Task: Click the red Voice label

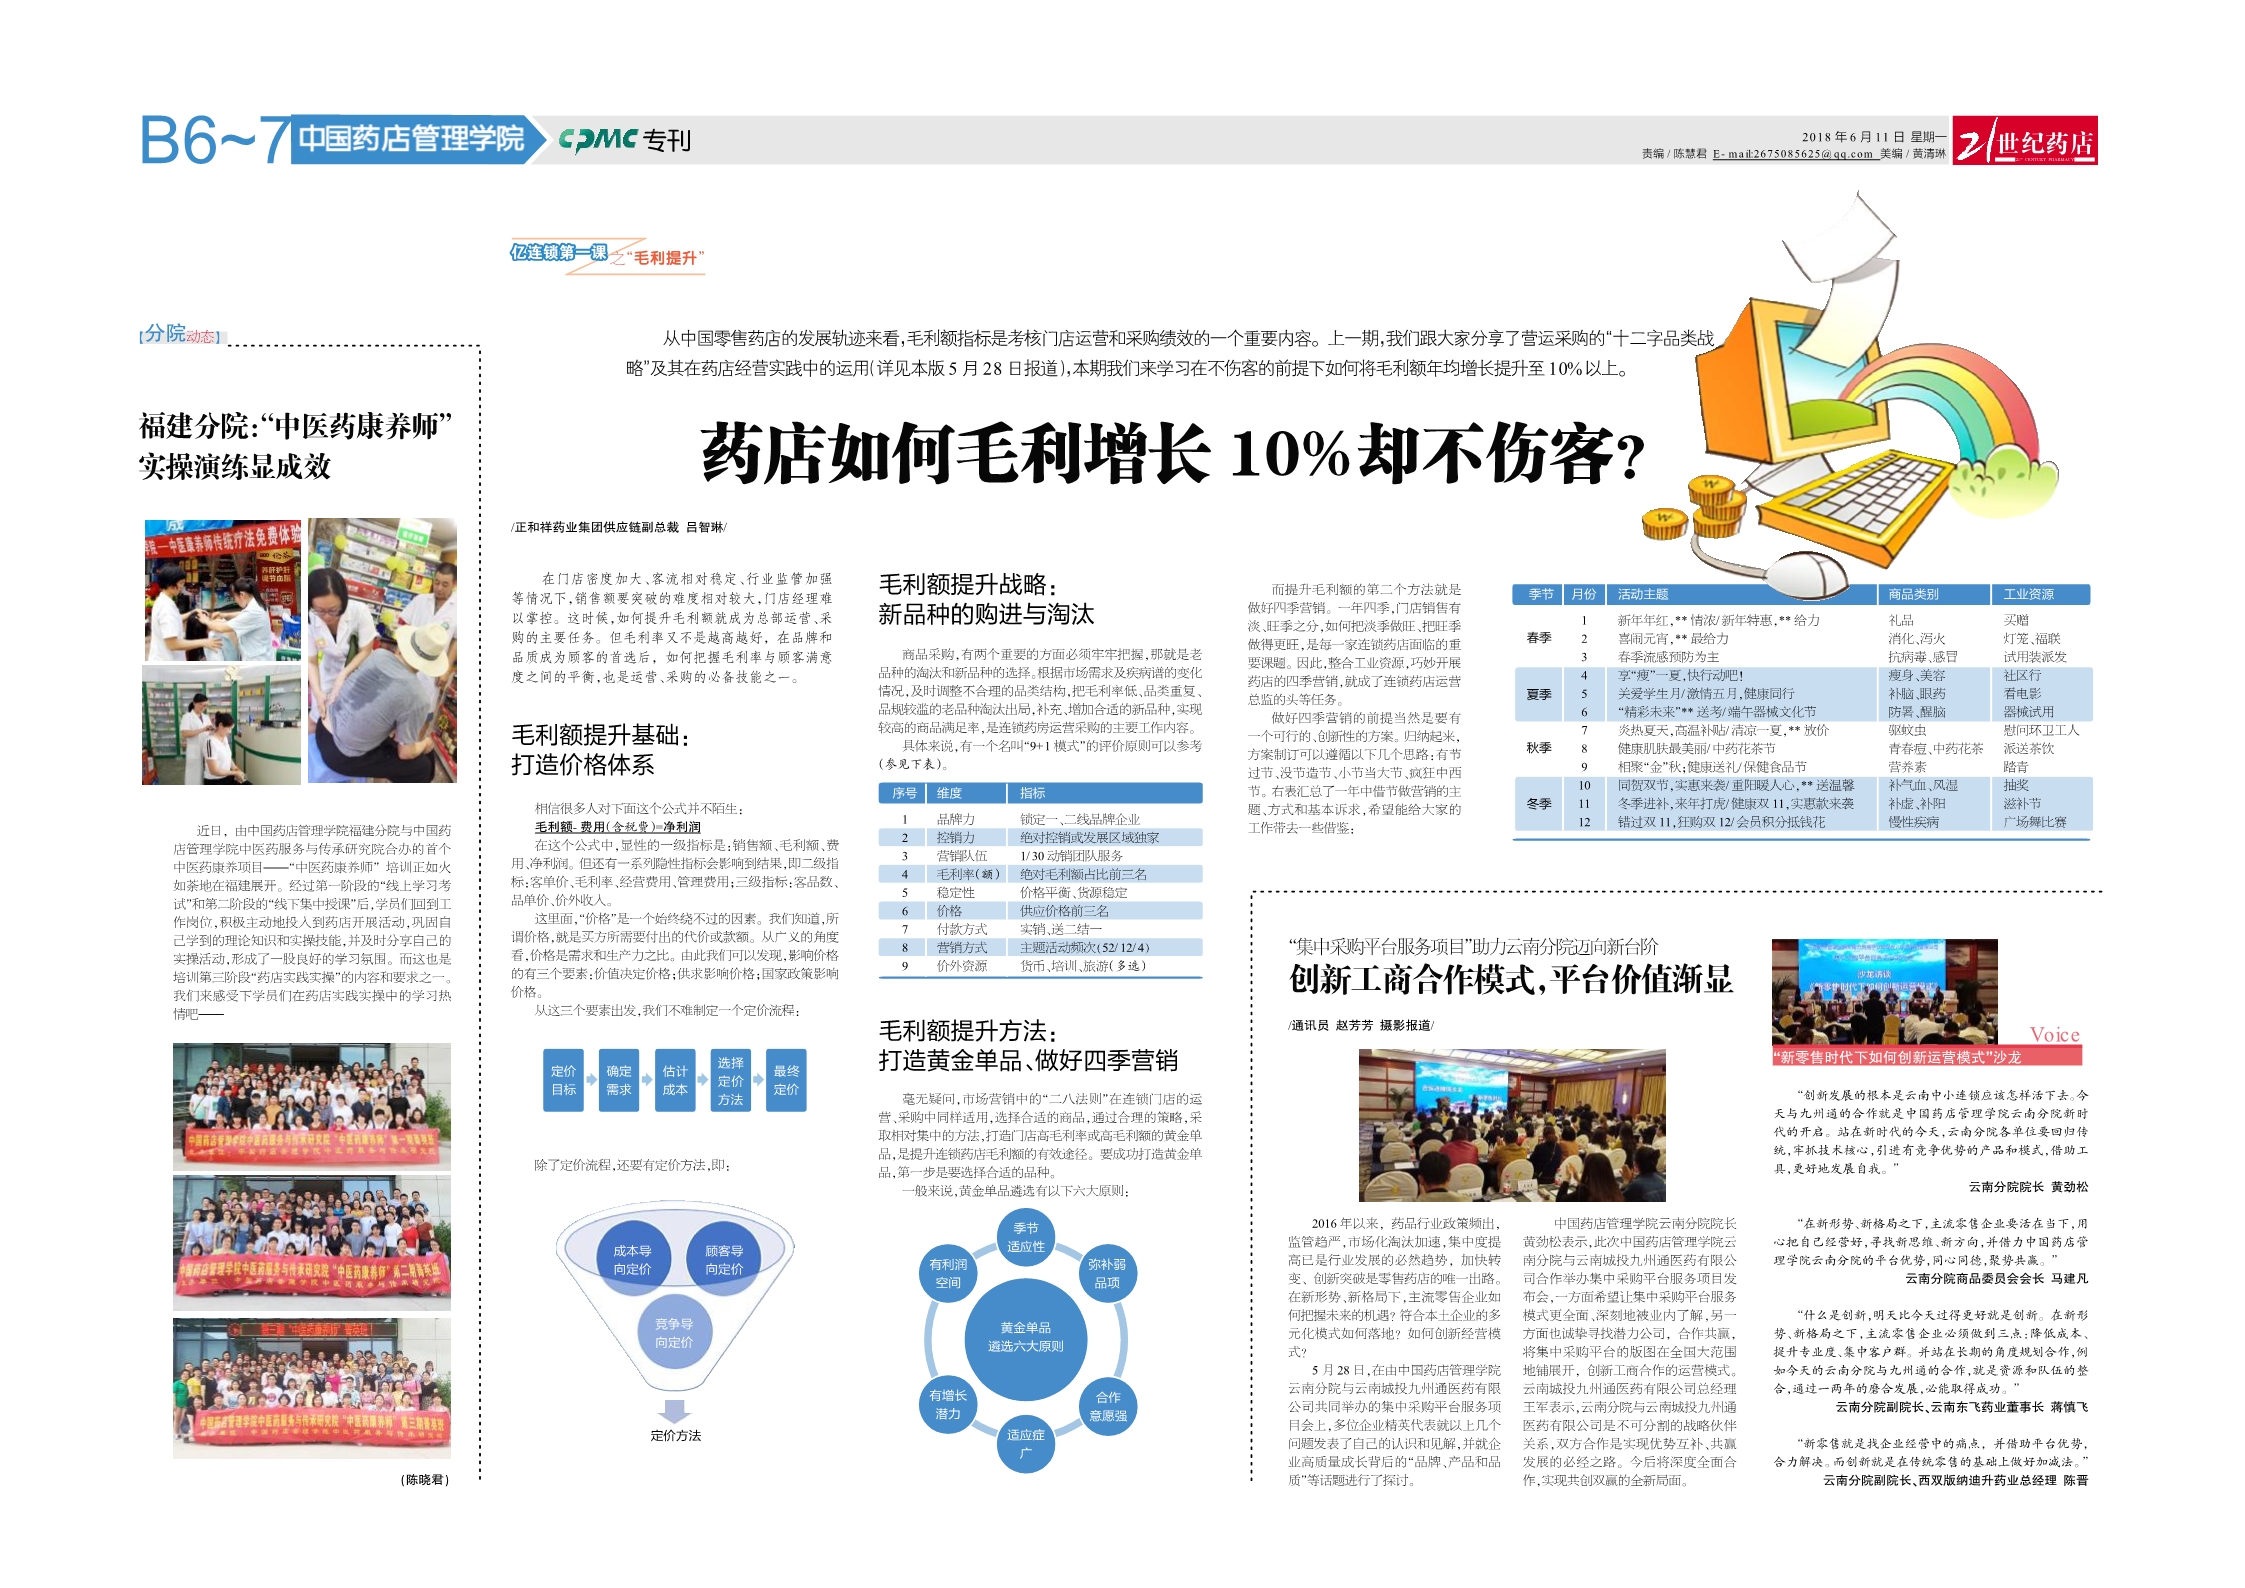Action: [x=2054, y=1034]
